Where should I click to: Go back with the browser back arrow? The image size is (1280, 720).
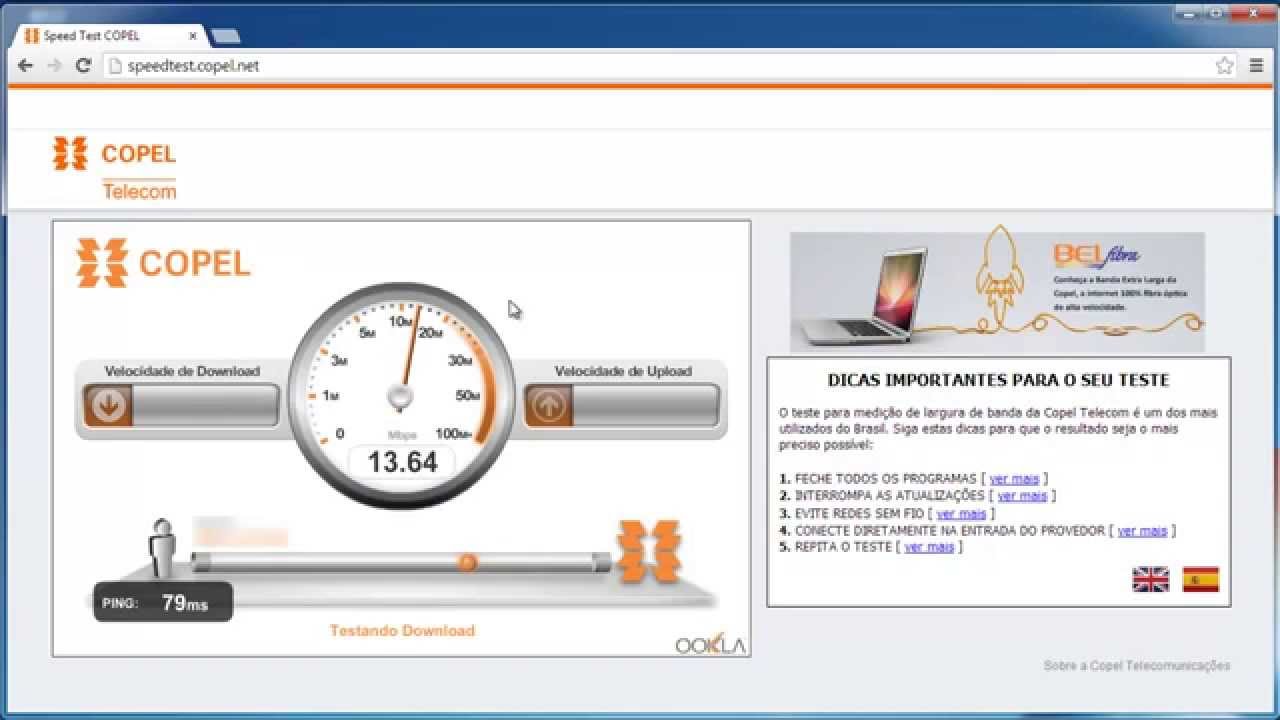point(25,66)
